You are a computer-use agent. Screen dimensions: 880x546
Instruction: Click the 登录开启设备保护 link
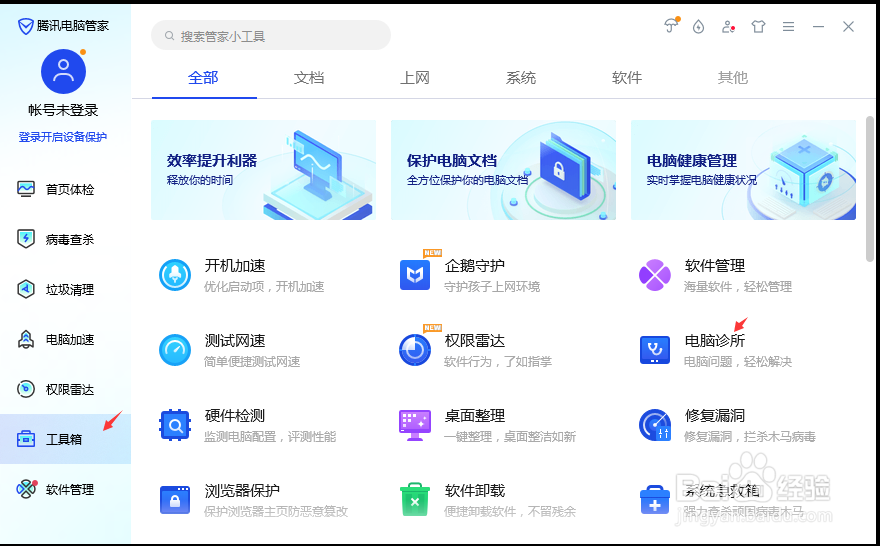[x=63, y=137]
